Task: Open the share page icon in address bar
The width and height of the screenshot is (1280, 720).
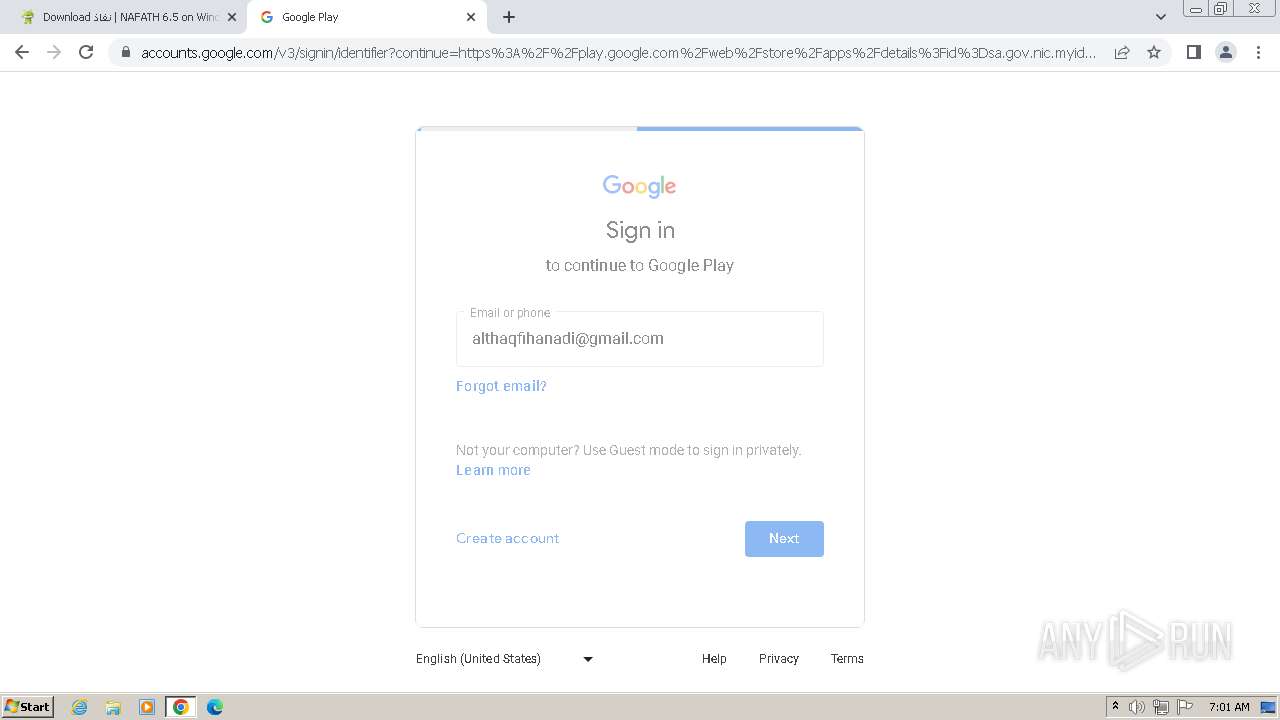Action: (x=1122, y=52)
